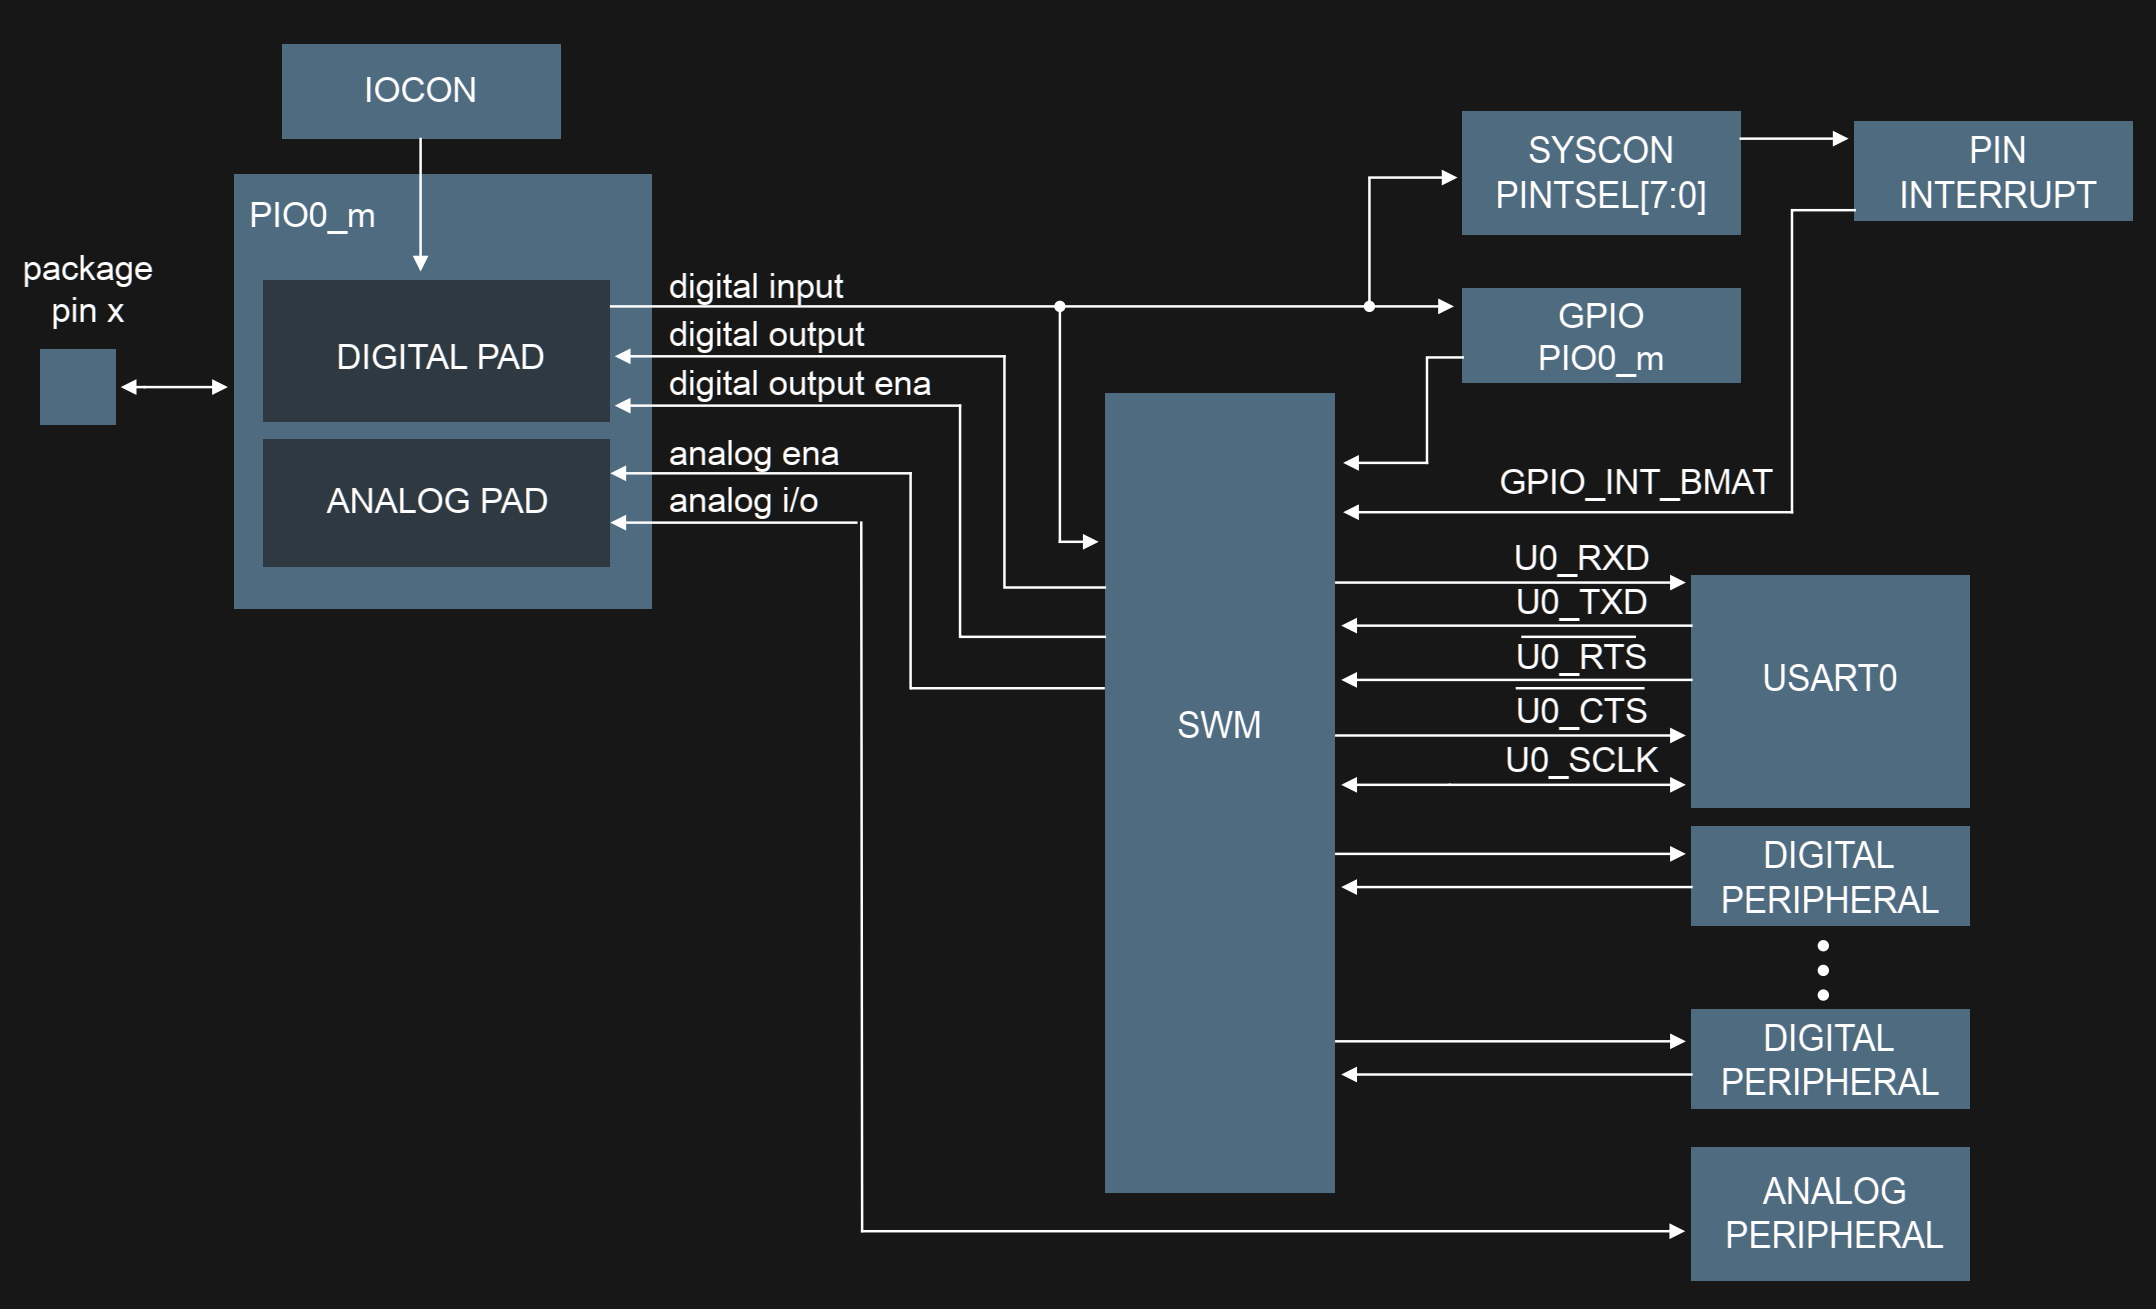This screenshot has height=1309, width=2156.
Task: Click the SWM block label
Action: 1218,725
